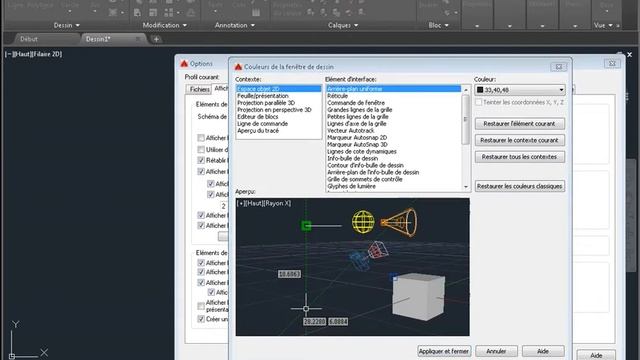
Task: Expand the ribbon overflow chevron after Vue
Action: 618,25
